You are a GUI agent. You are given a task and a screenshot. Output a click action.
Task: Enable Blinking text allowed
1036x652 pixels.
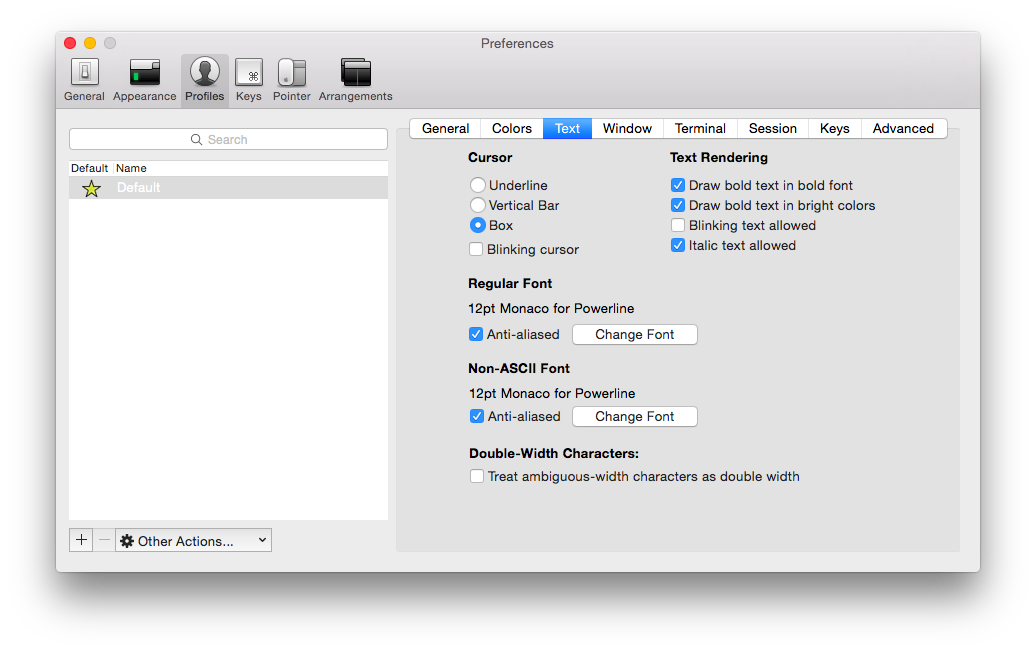tap(678, 225)
